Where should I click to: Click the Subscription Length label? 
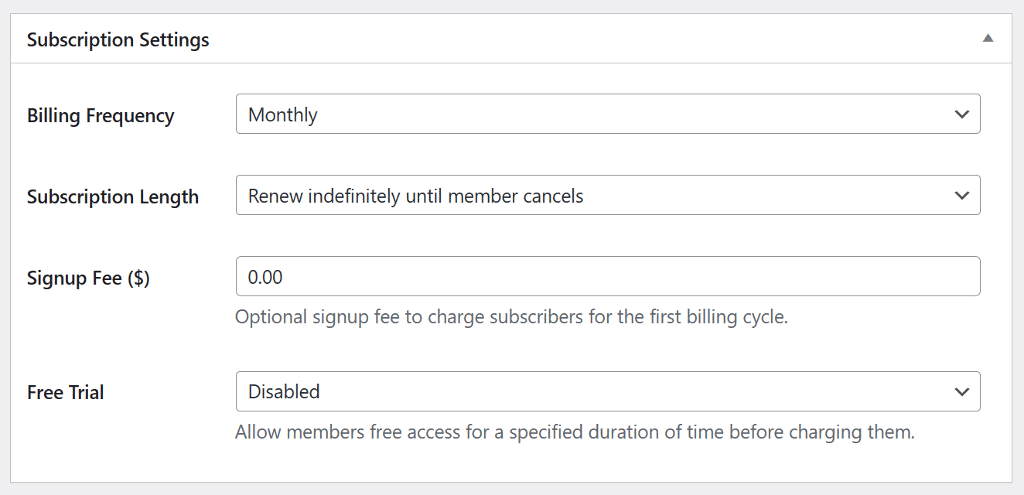112,197
